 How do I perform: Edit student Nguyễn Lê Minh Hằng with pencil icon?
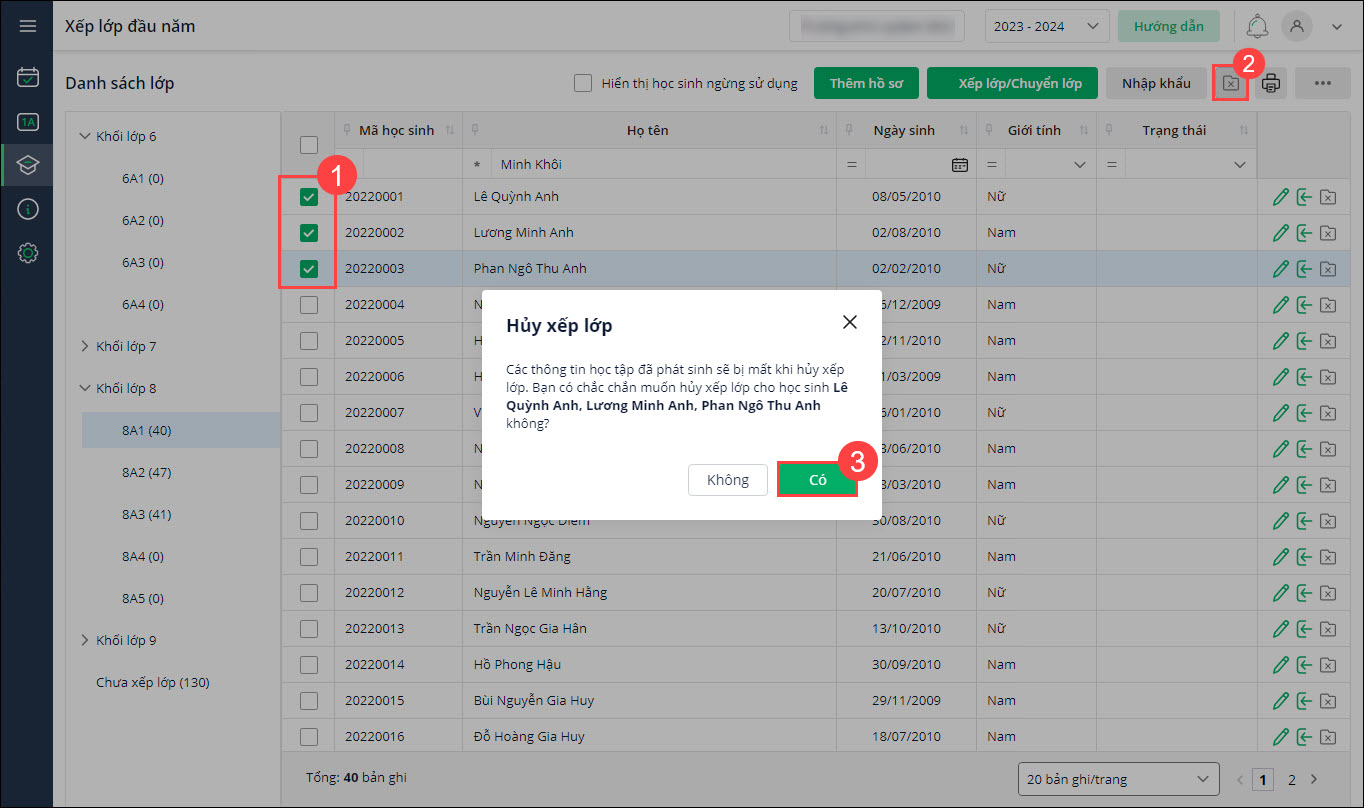[x=1280, y=593]
